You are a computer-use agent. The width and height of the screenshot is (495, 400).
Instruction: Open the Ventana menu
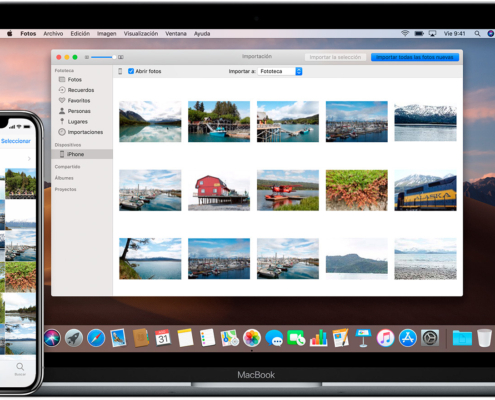coord(176,34)
